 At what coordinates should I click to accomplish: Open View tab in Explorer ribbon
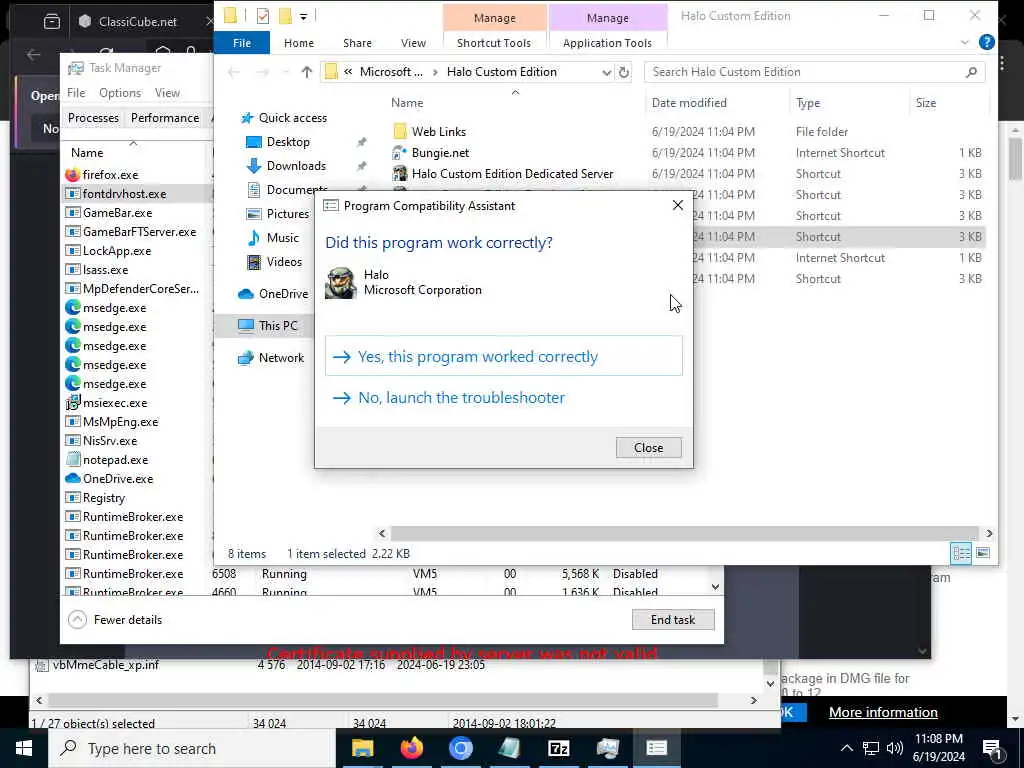[413, 42]
